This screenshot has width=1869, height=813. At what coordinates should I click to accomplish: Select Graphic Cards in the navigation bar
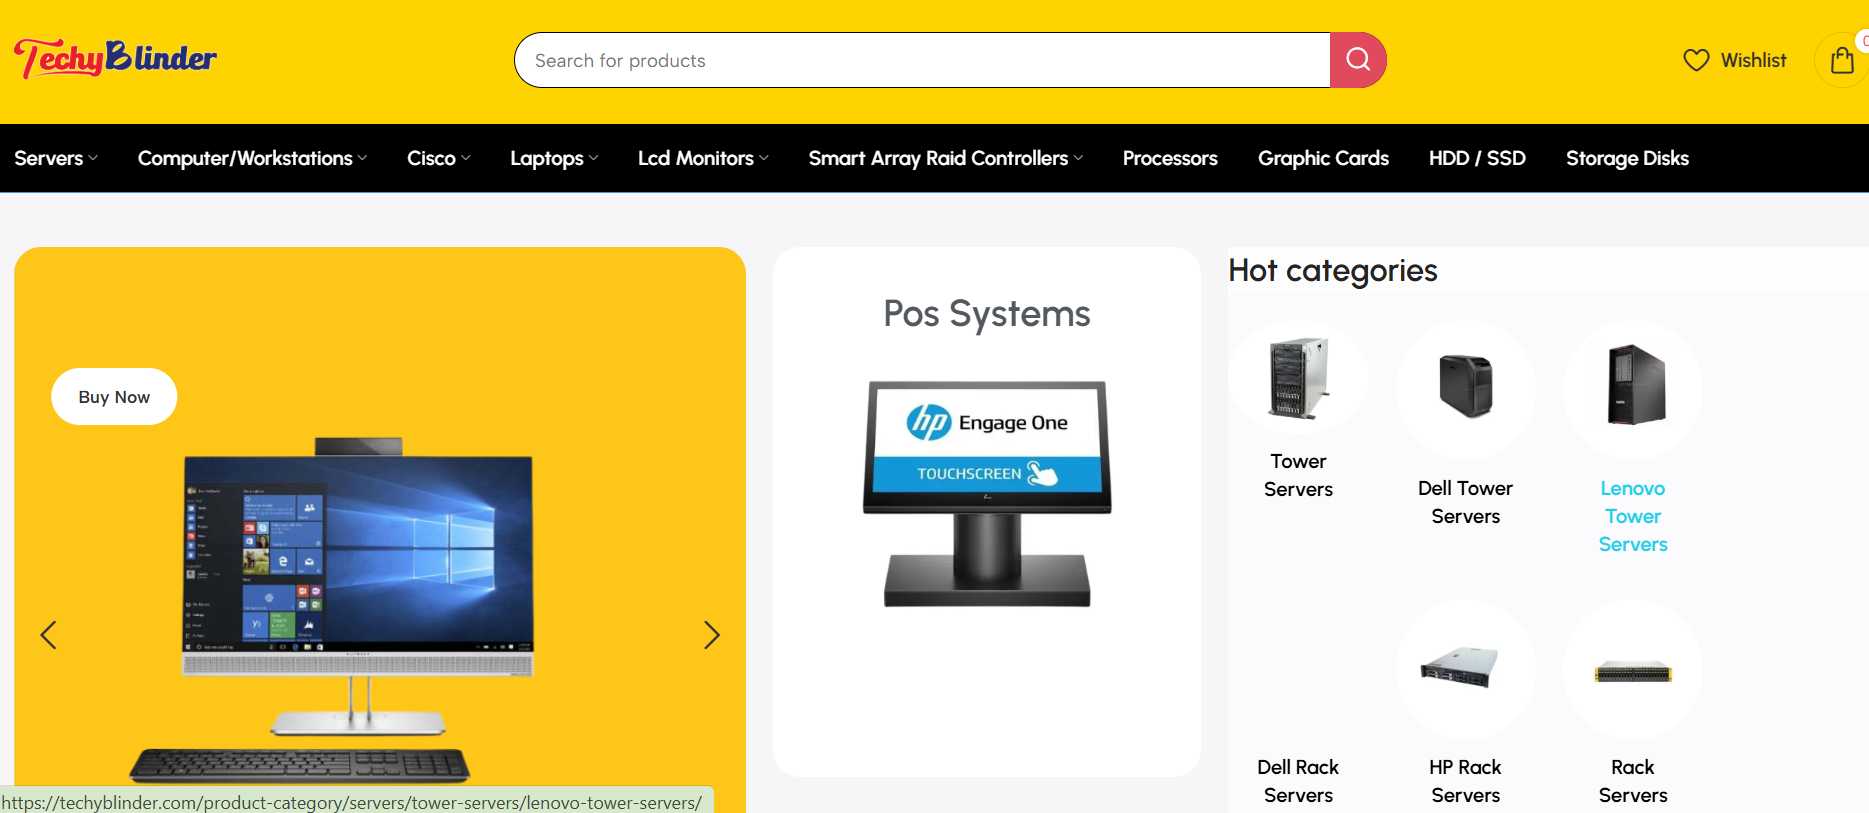tap(1322, 158)
